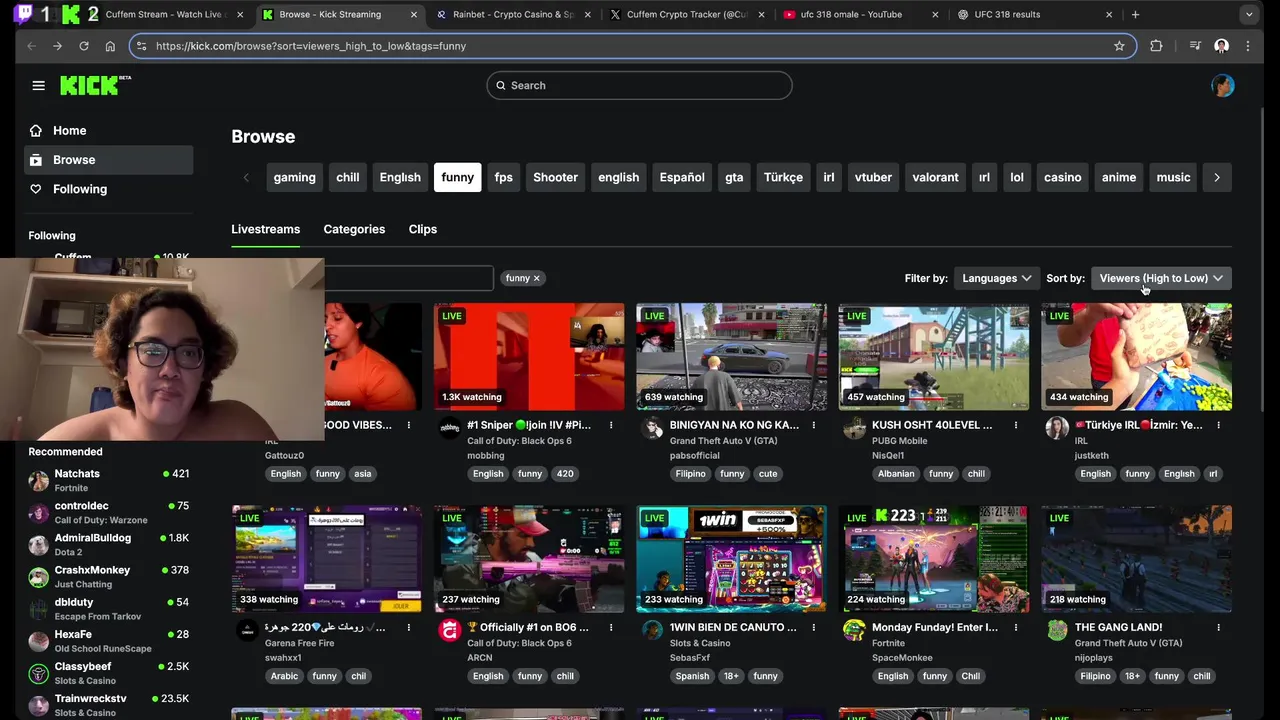This screenshot has width=1280, height=720.
Task: Go to Home in sidebar
Action: pyautogui.click(x=109, y=131)
